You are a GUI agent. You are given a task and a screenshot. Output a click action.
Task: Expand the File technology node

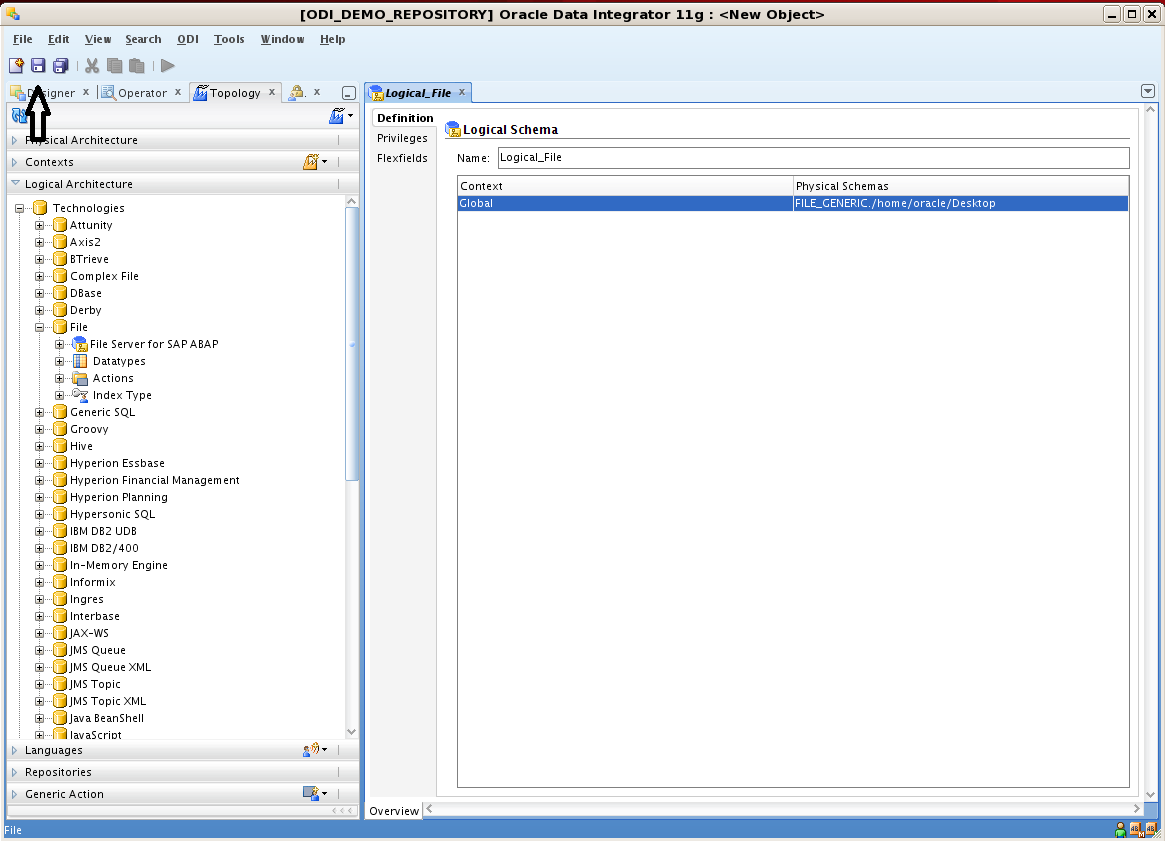39,326
